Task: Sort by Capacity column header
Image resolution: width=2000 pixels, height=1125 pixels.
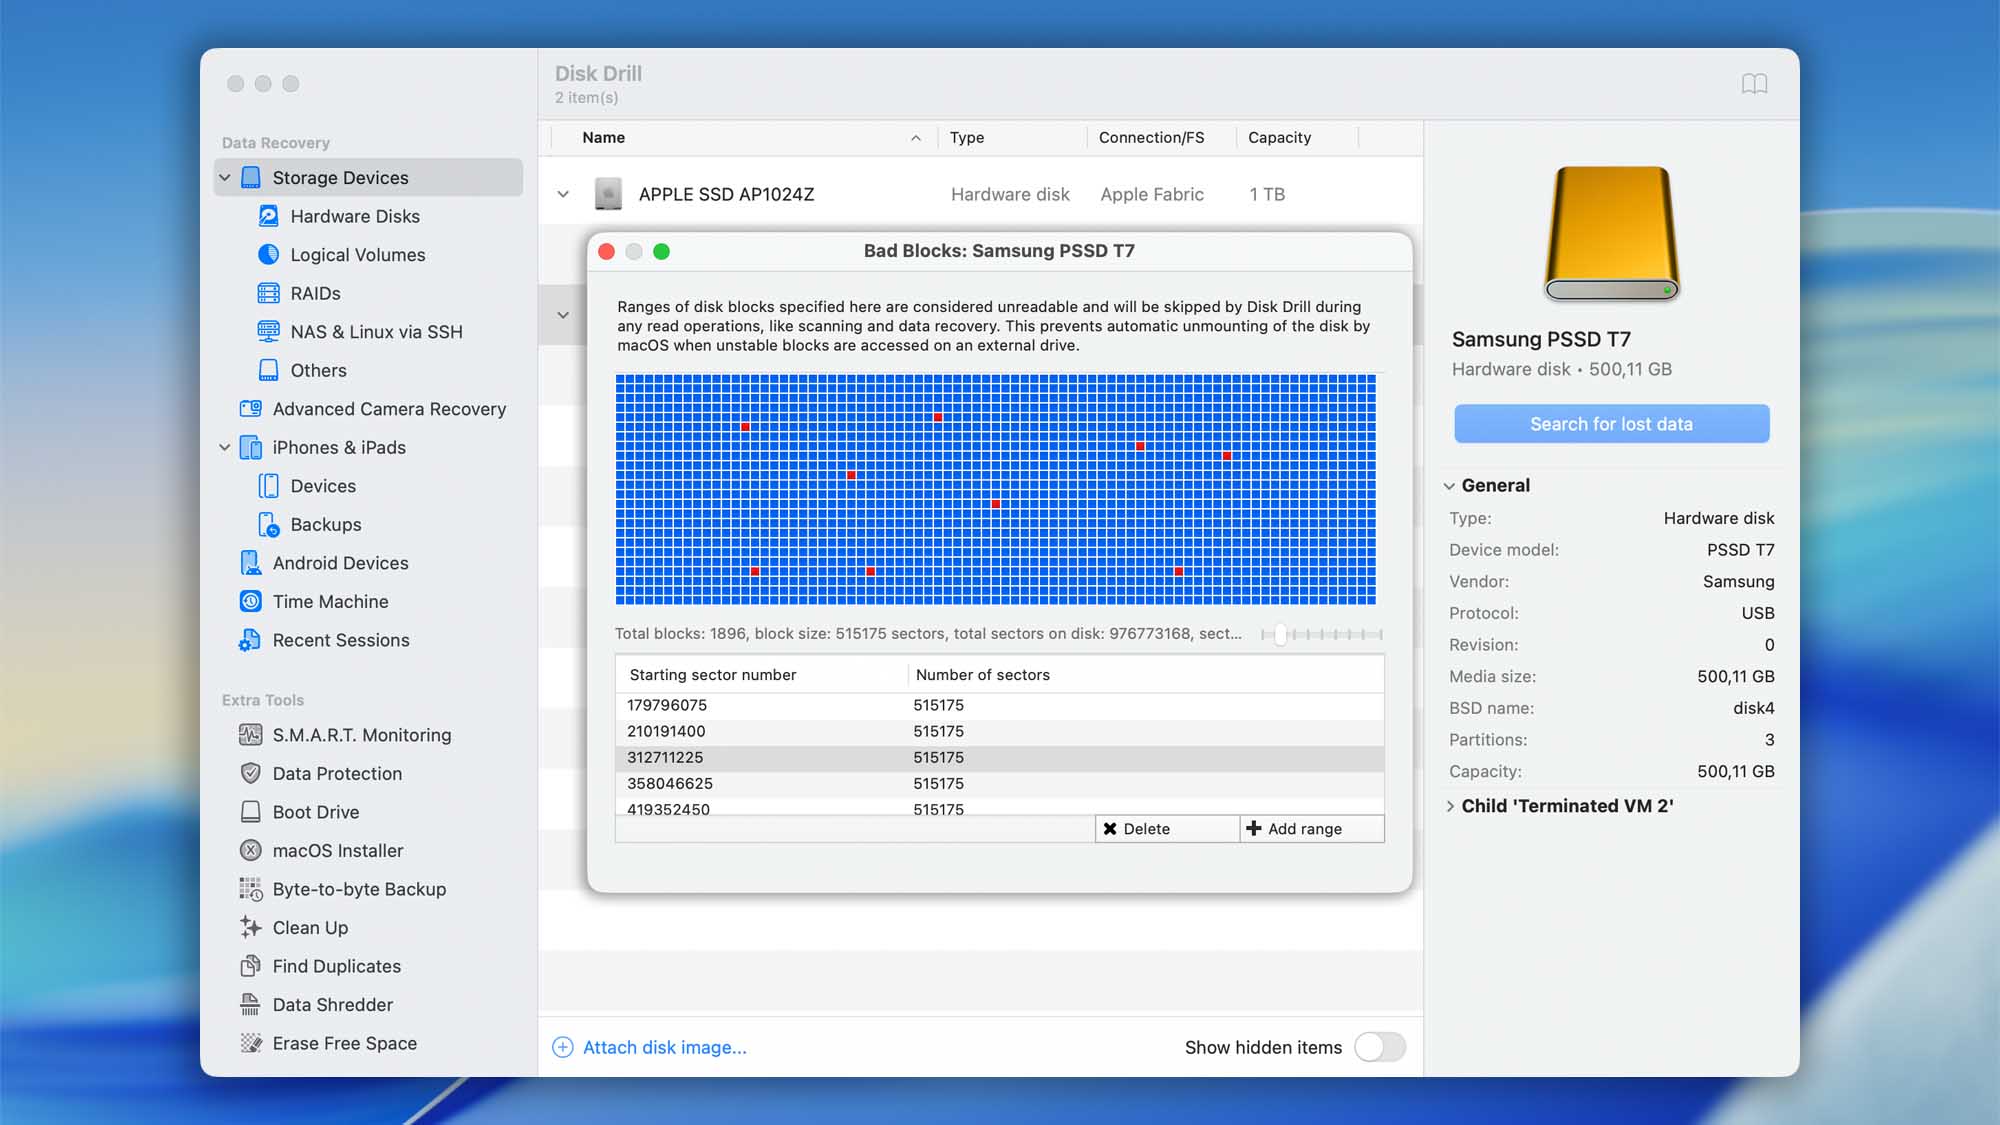Action: [1298, 138]
